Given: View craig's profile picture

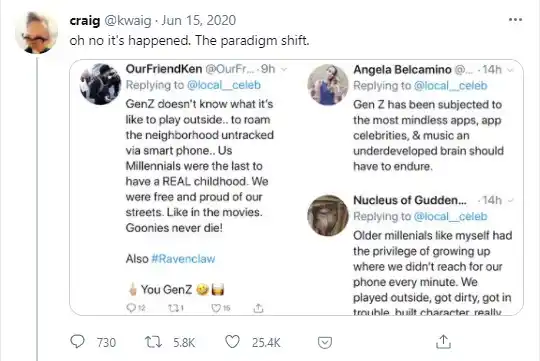Looking at the screenshot, I should point(37,33).
